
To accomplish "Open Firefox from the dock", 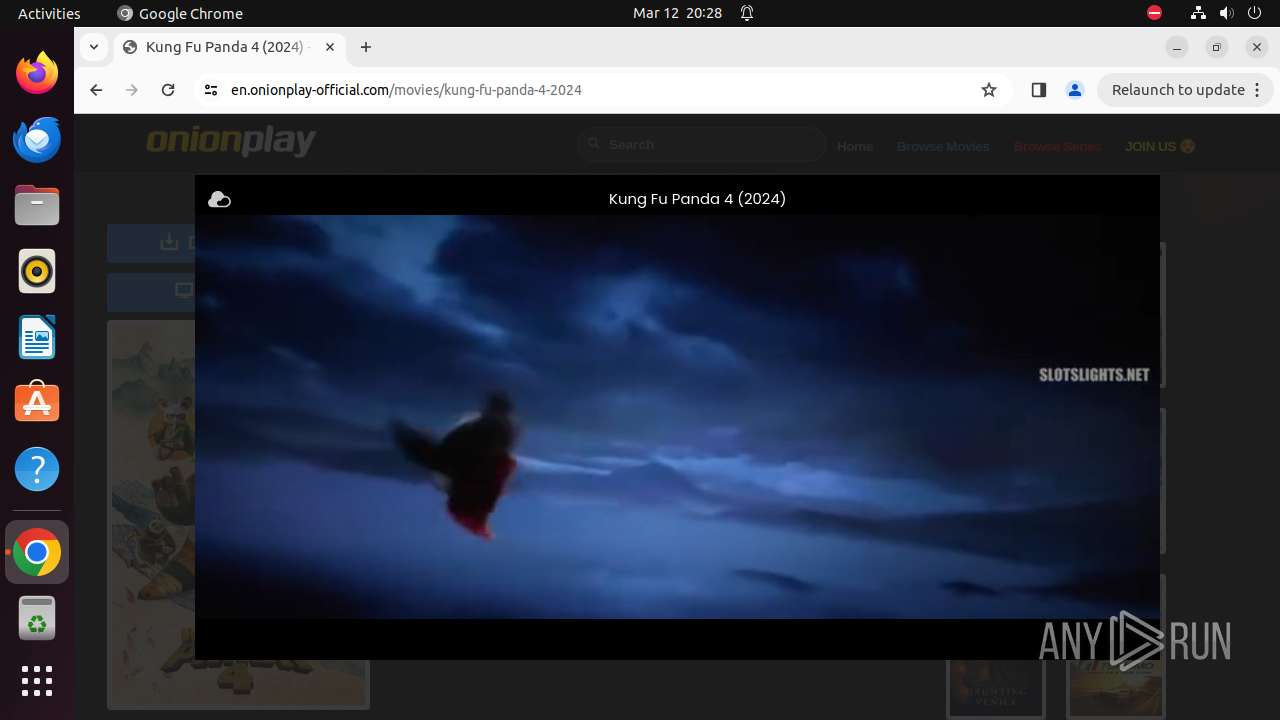I will [37, 73].
